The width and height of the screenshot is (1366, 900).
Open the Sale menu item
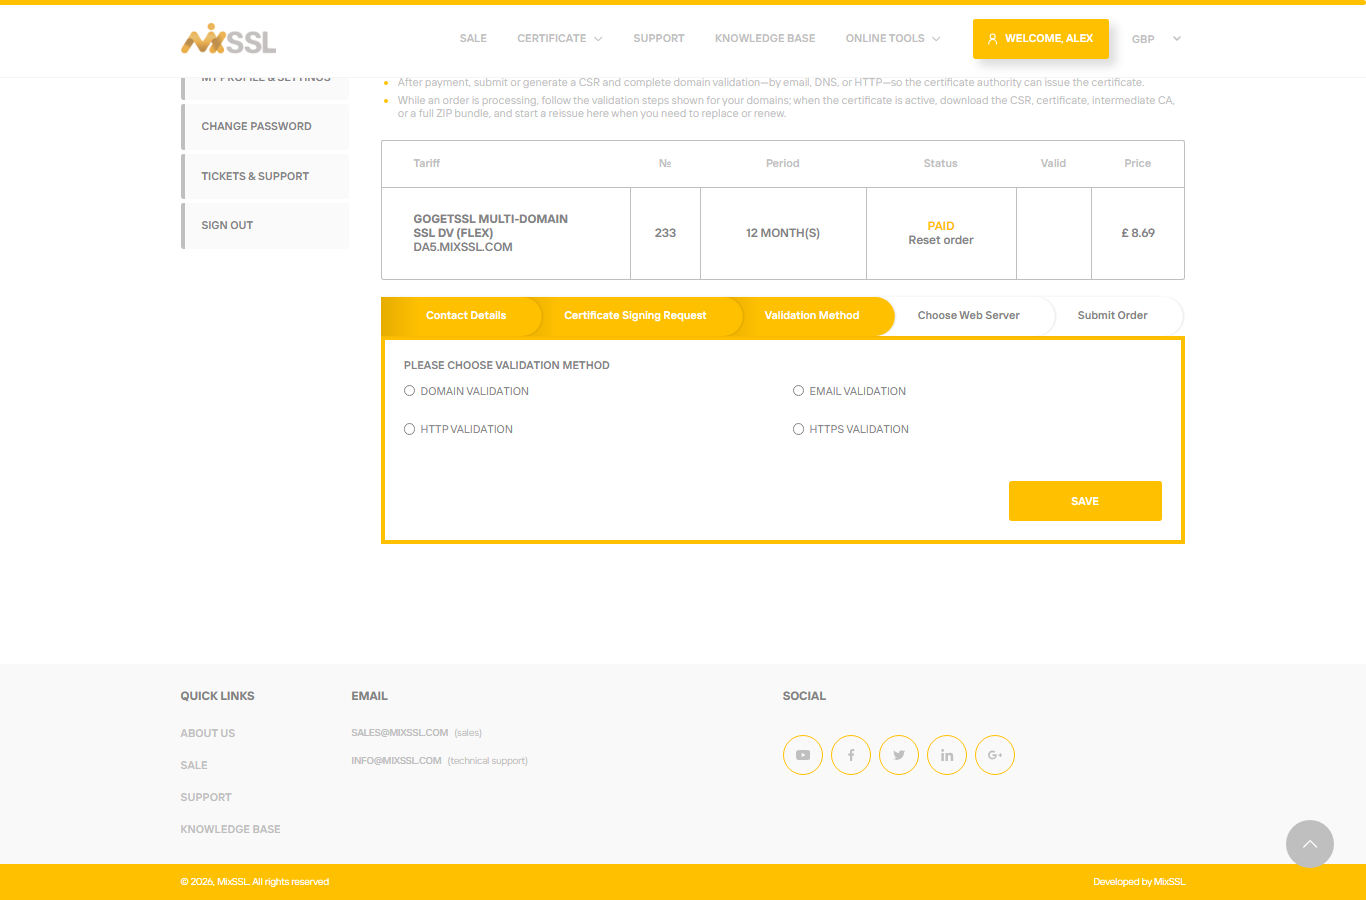[473, 39]
